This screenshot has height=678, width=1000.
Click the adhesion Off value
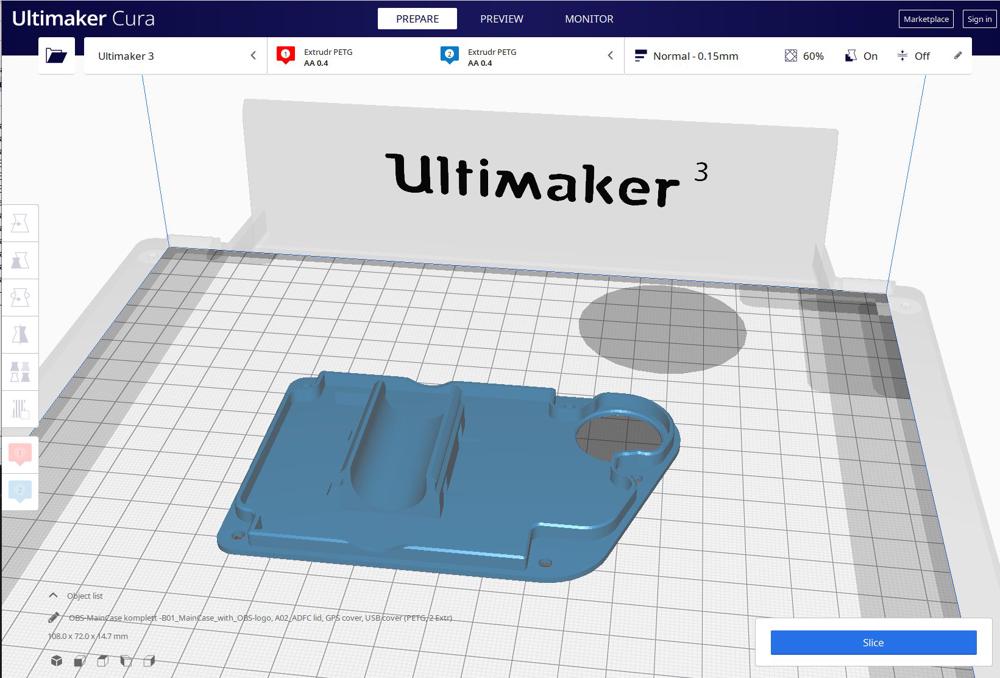tap(922, 56)
